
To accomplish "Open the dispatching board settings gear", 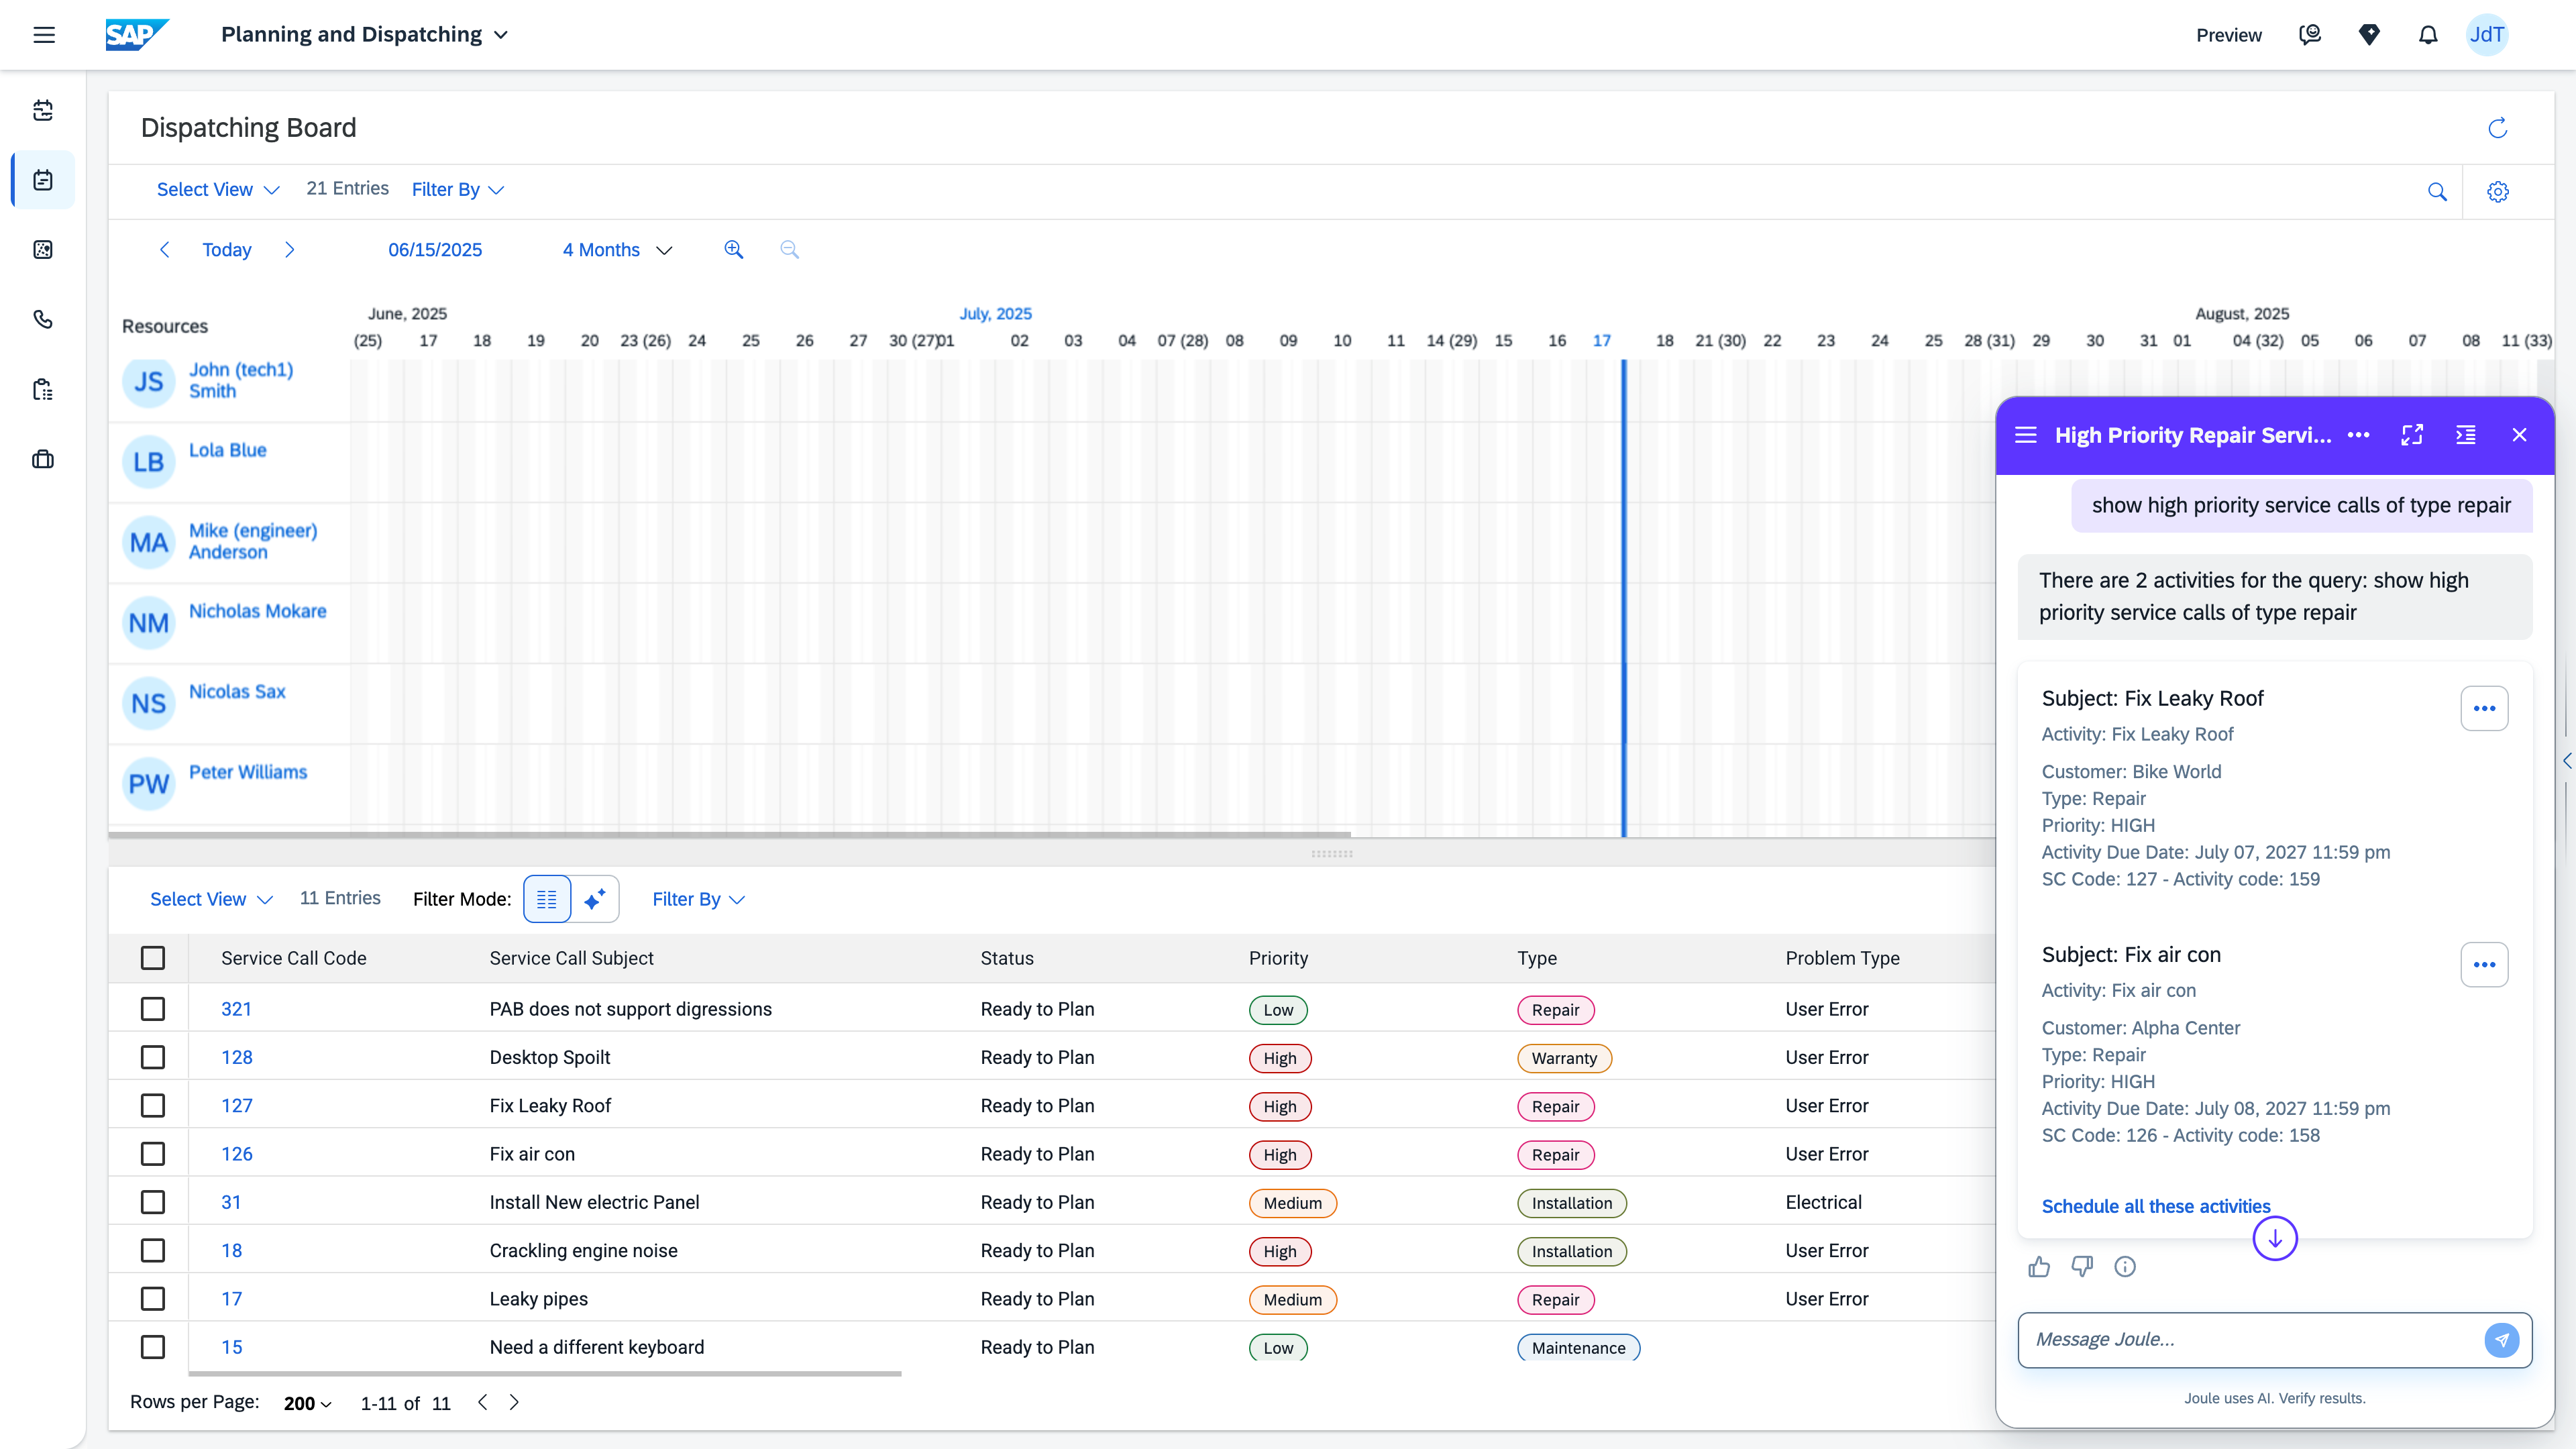I will [2497, 191].
